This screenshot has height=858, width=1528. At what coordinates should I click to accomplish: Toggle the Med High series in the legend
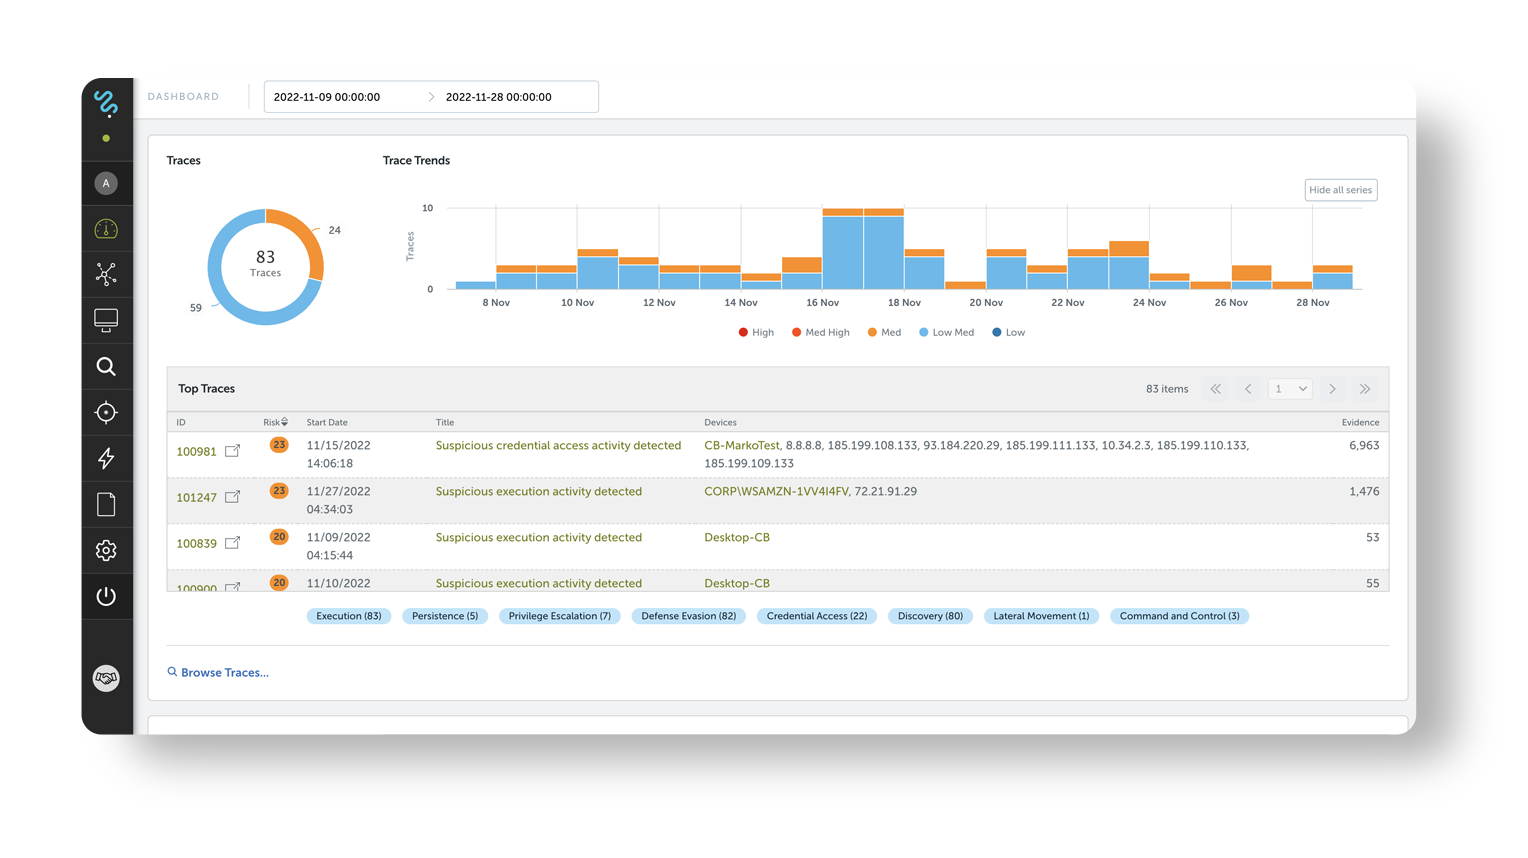pos(820,332)
